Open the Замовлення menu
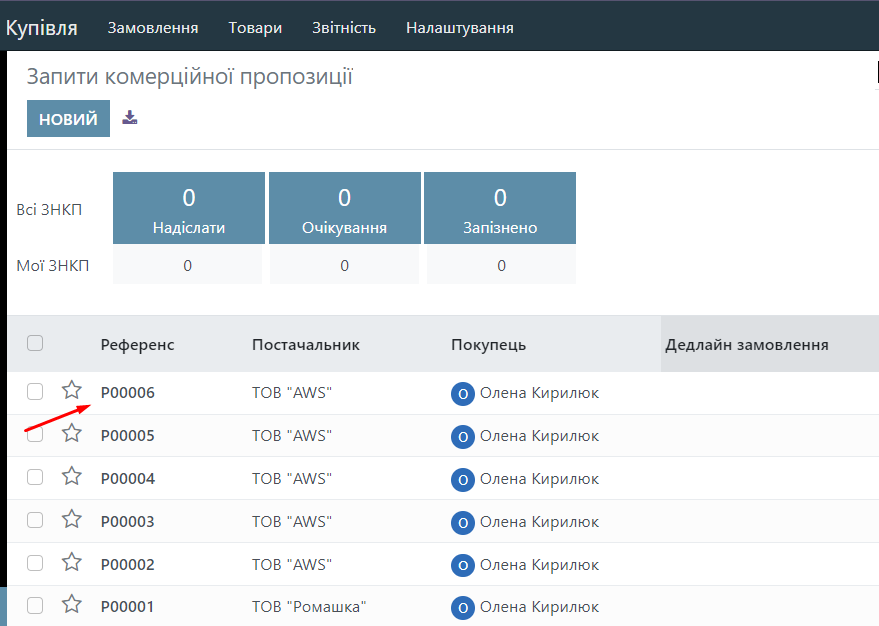879x626 pixels. 152,28
